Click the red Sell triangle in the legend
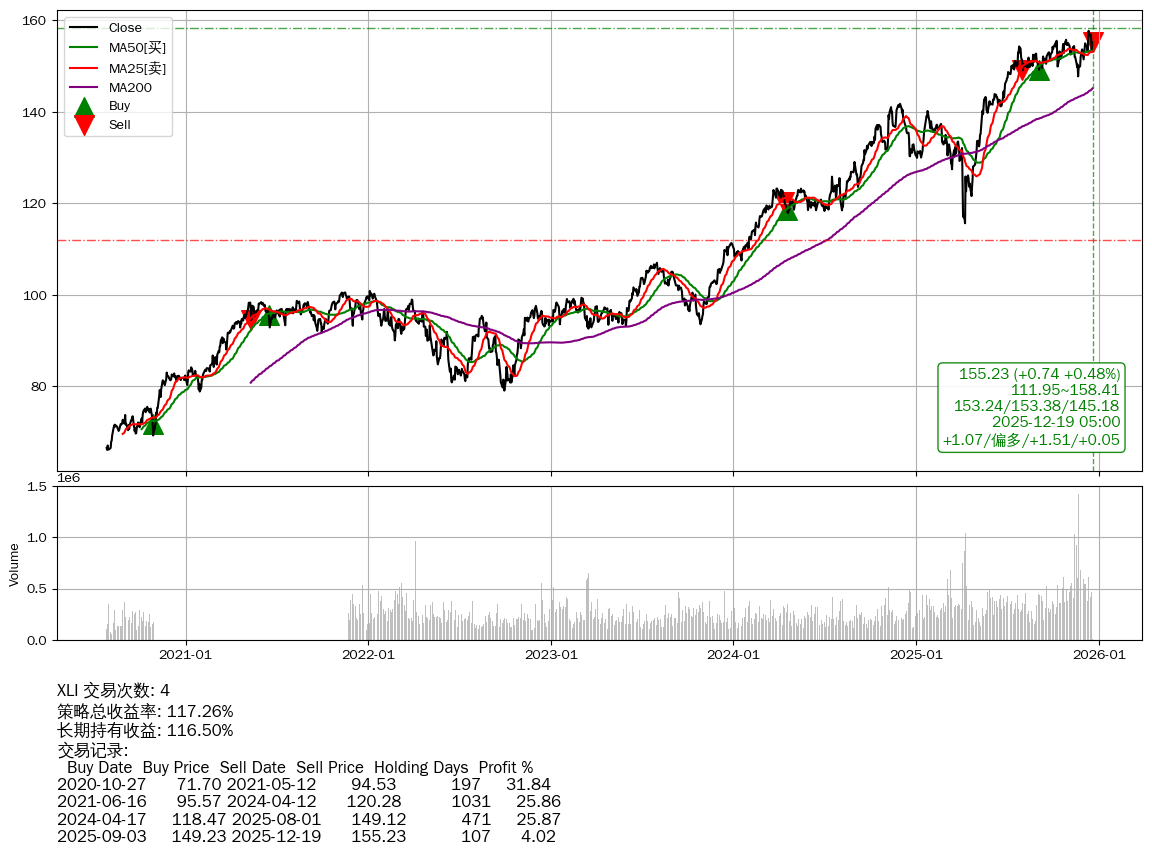1152x855 pixels. click(x=85, y=125)
